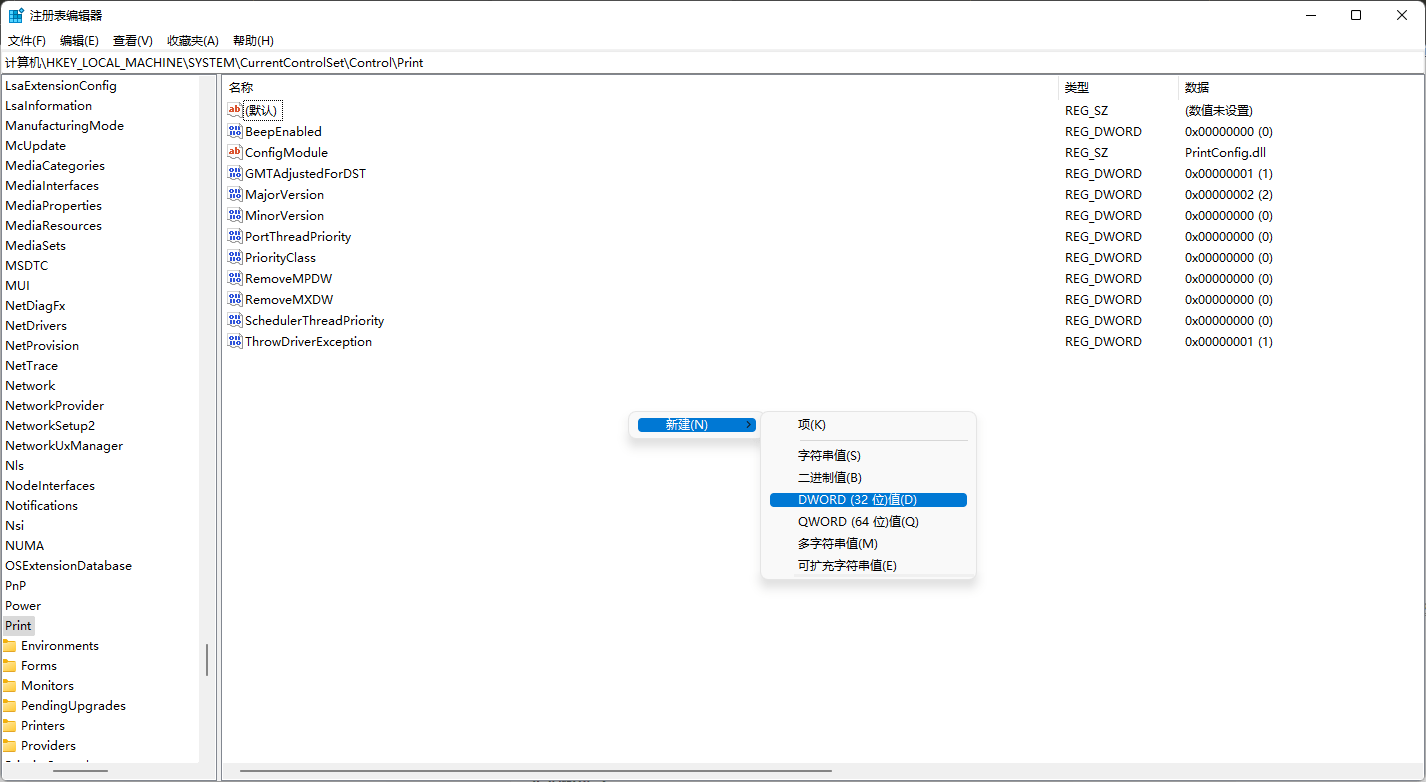Select the NetworkProvider tree key
Image resolution: width=1426 pixels, height=782 pixels.
click(x=54, y=405)
